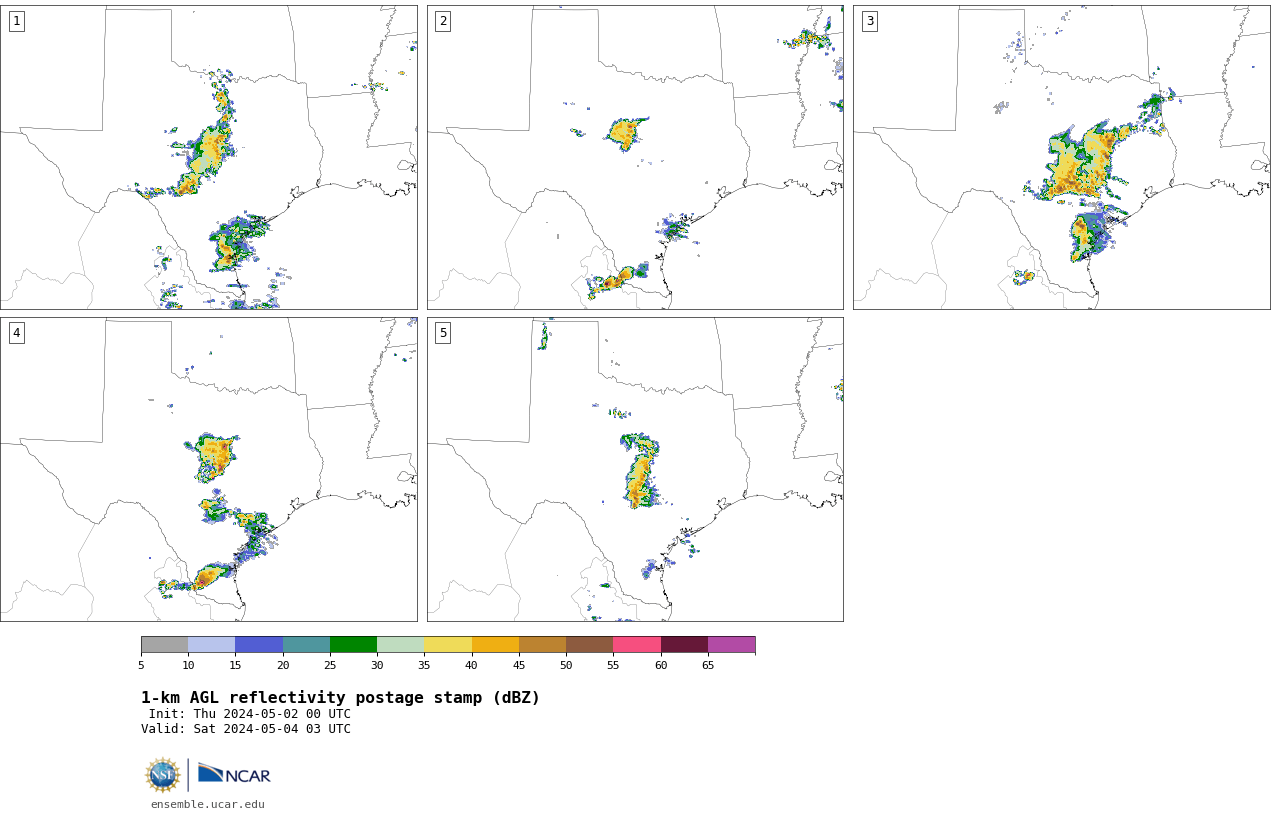
Task: Click the colorbar tick label 50
Action: click(x=566, y=665)
